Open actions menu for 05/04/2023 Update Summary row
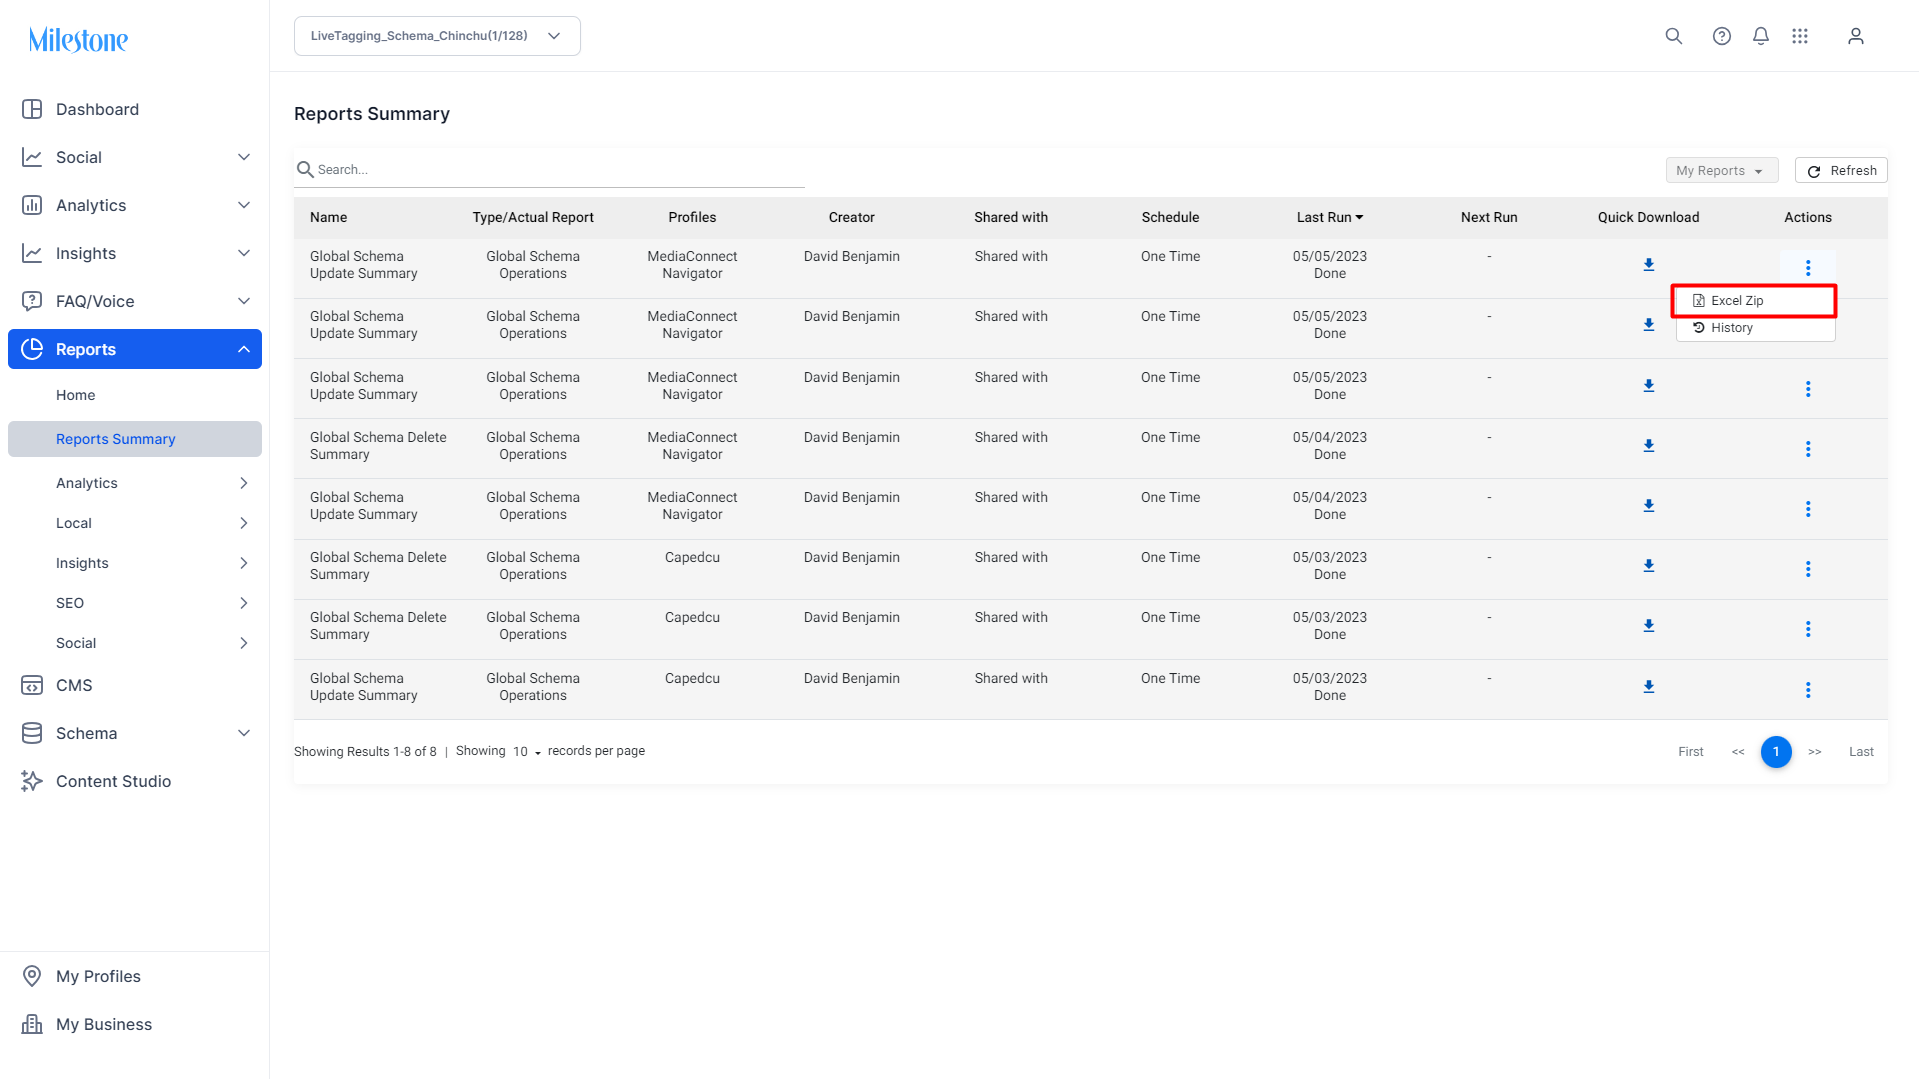The image size is (1919, 1079). (x=1808, y=509)
